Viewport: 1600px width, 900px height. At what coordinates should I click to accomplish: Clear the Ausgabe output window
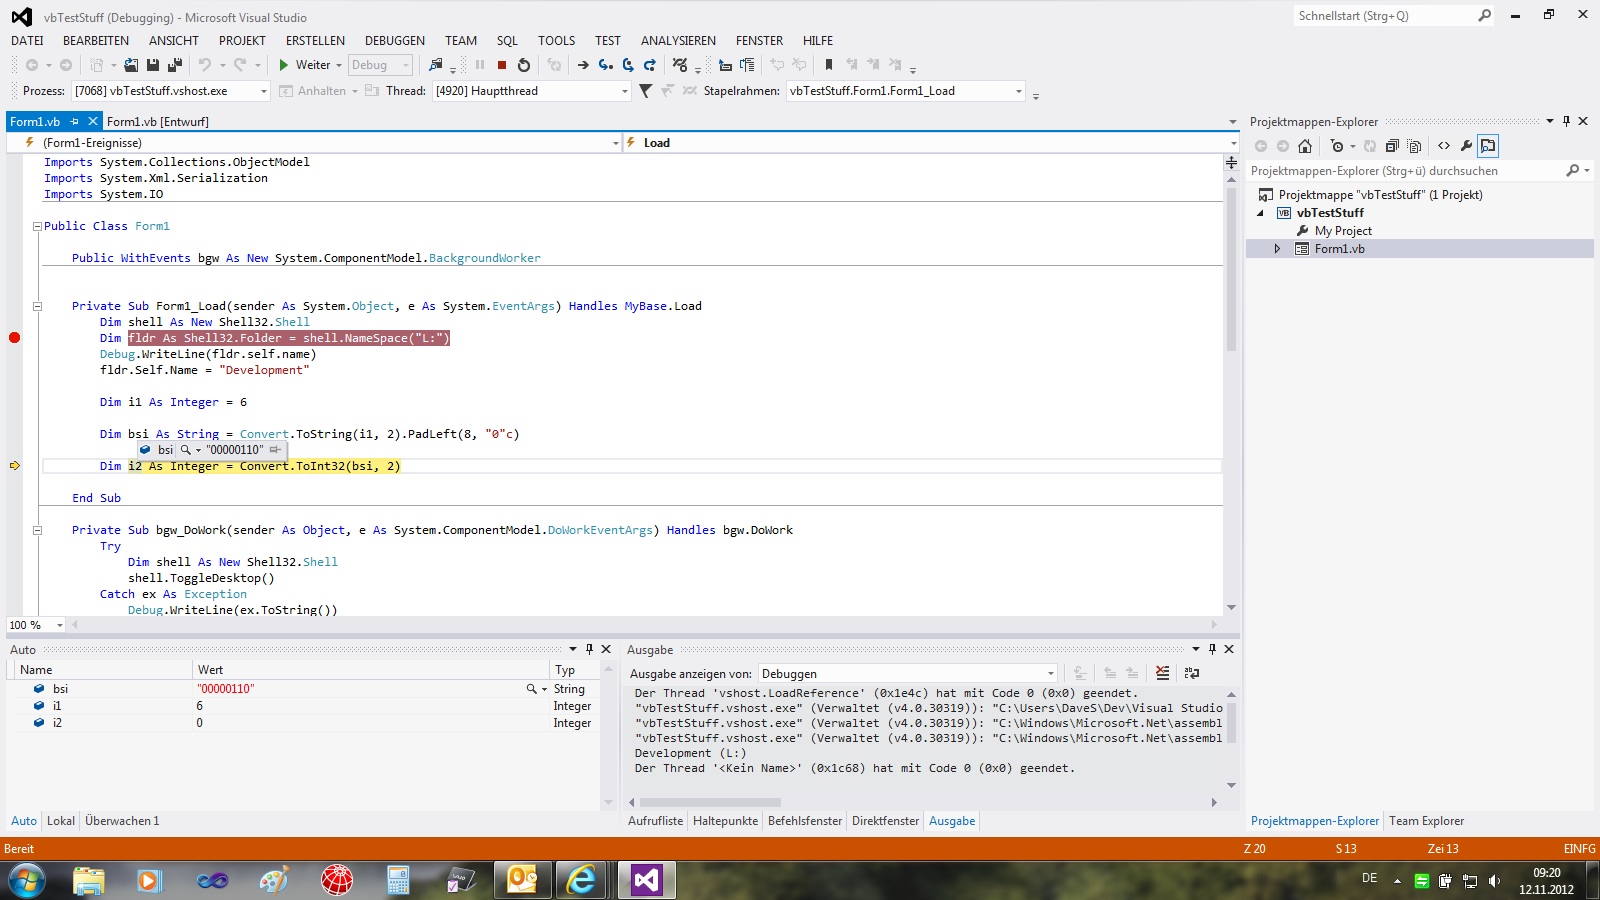pyautogui.click(x=1162, y=673)
